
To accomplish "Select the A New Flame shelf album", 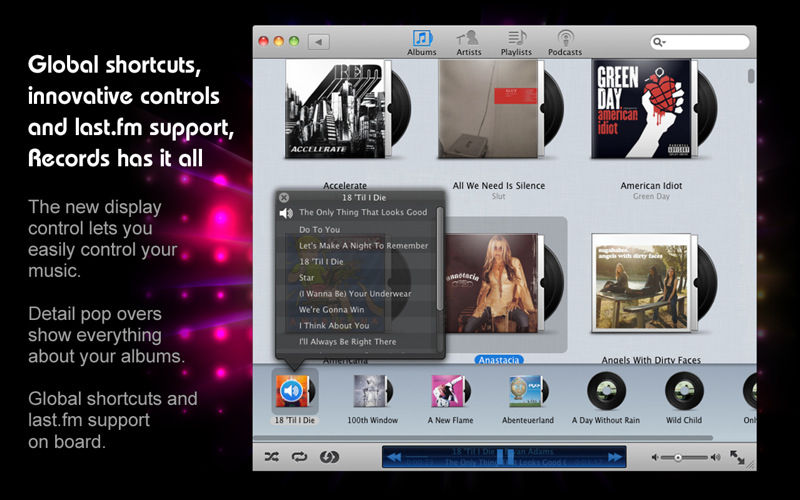I will click(x=451, y=391).
